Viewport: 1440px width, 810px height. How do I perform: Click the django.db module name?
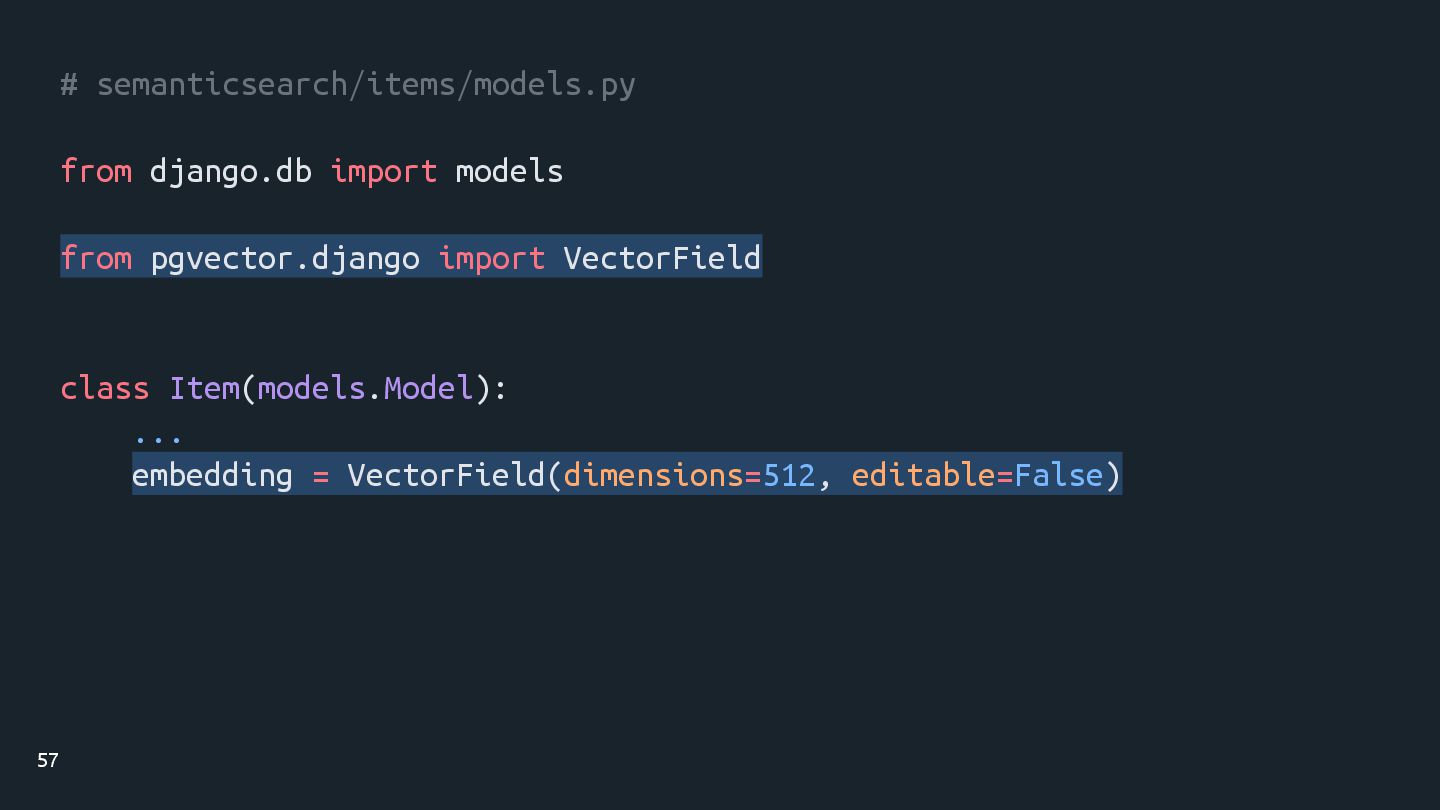coord(231,172)
